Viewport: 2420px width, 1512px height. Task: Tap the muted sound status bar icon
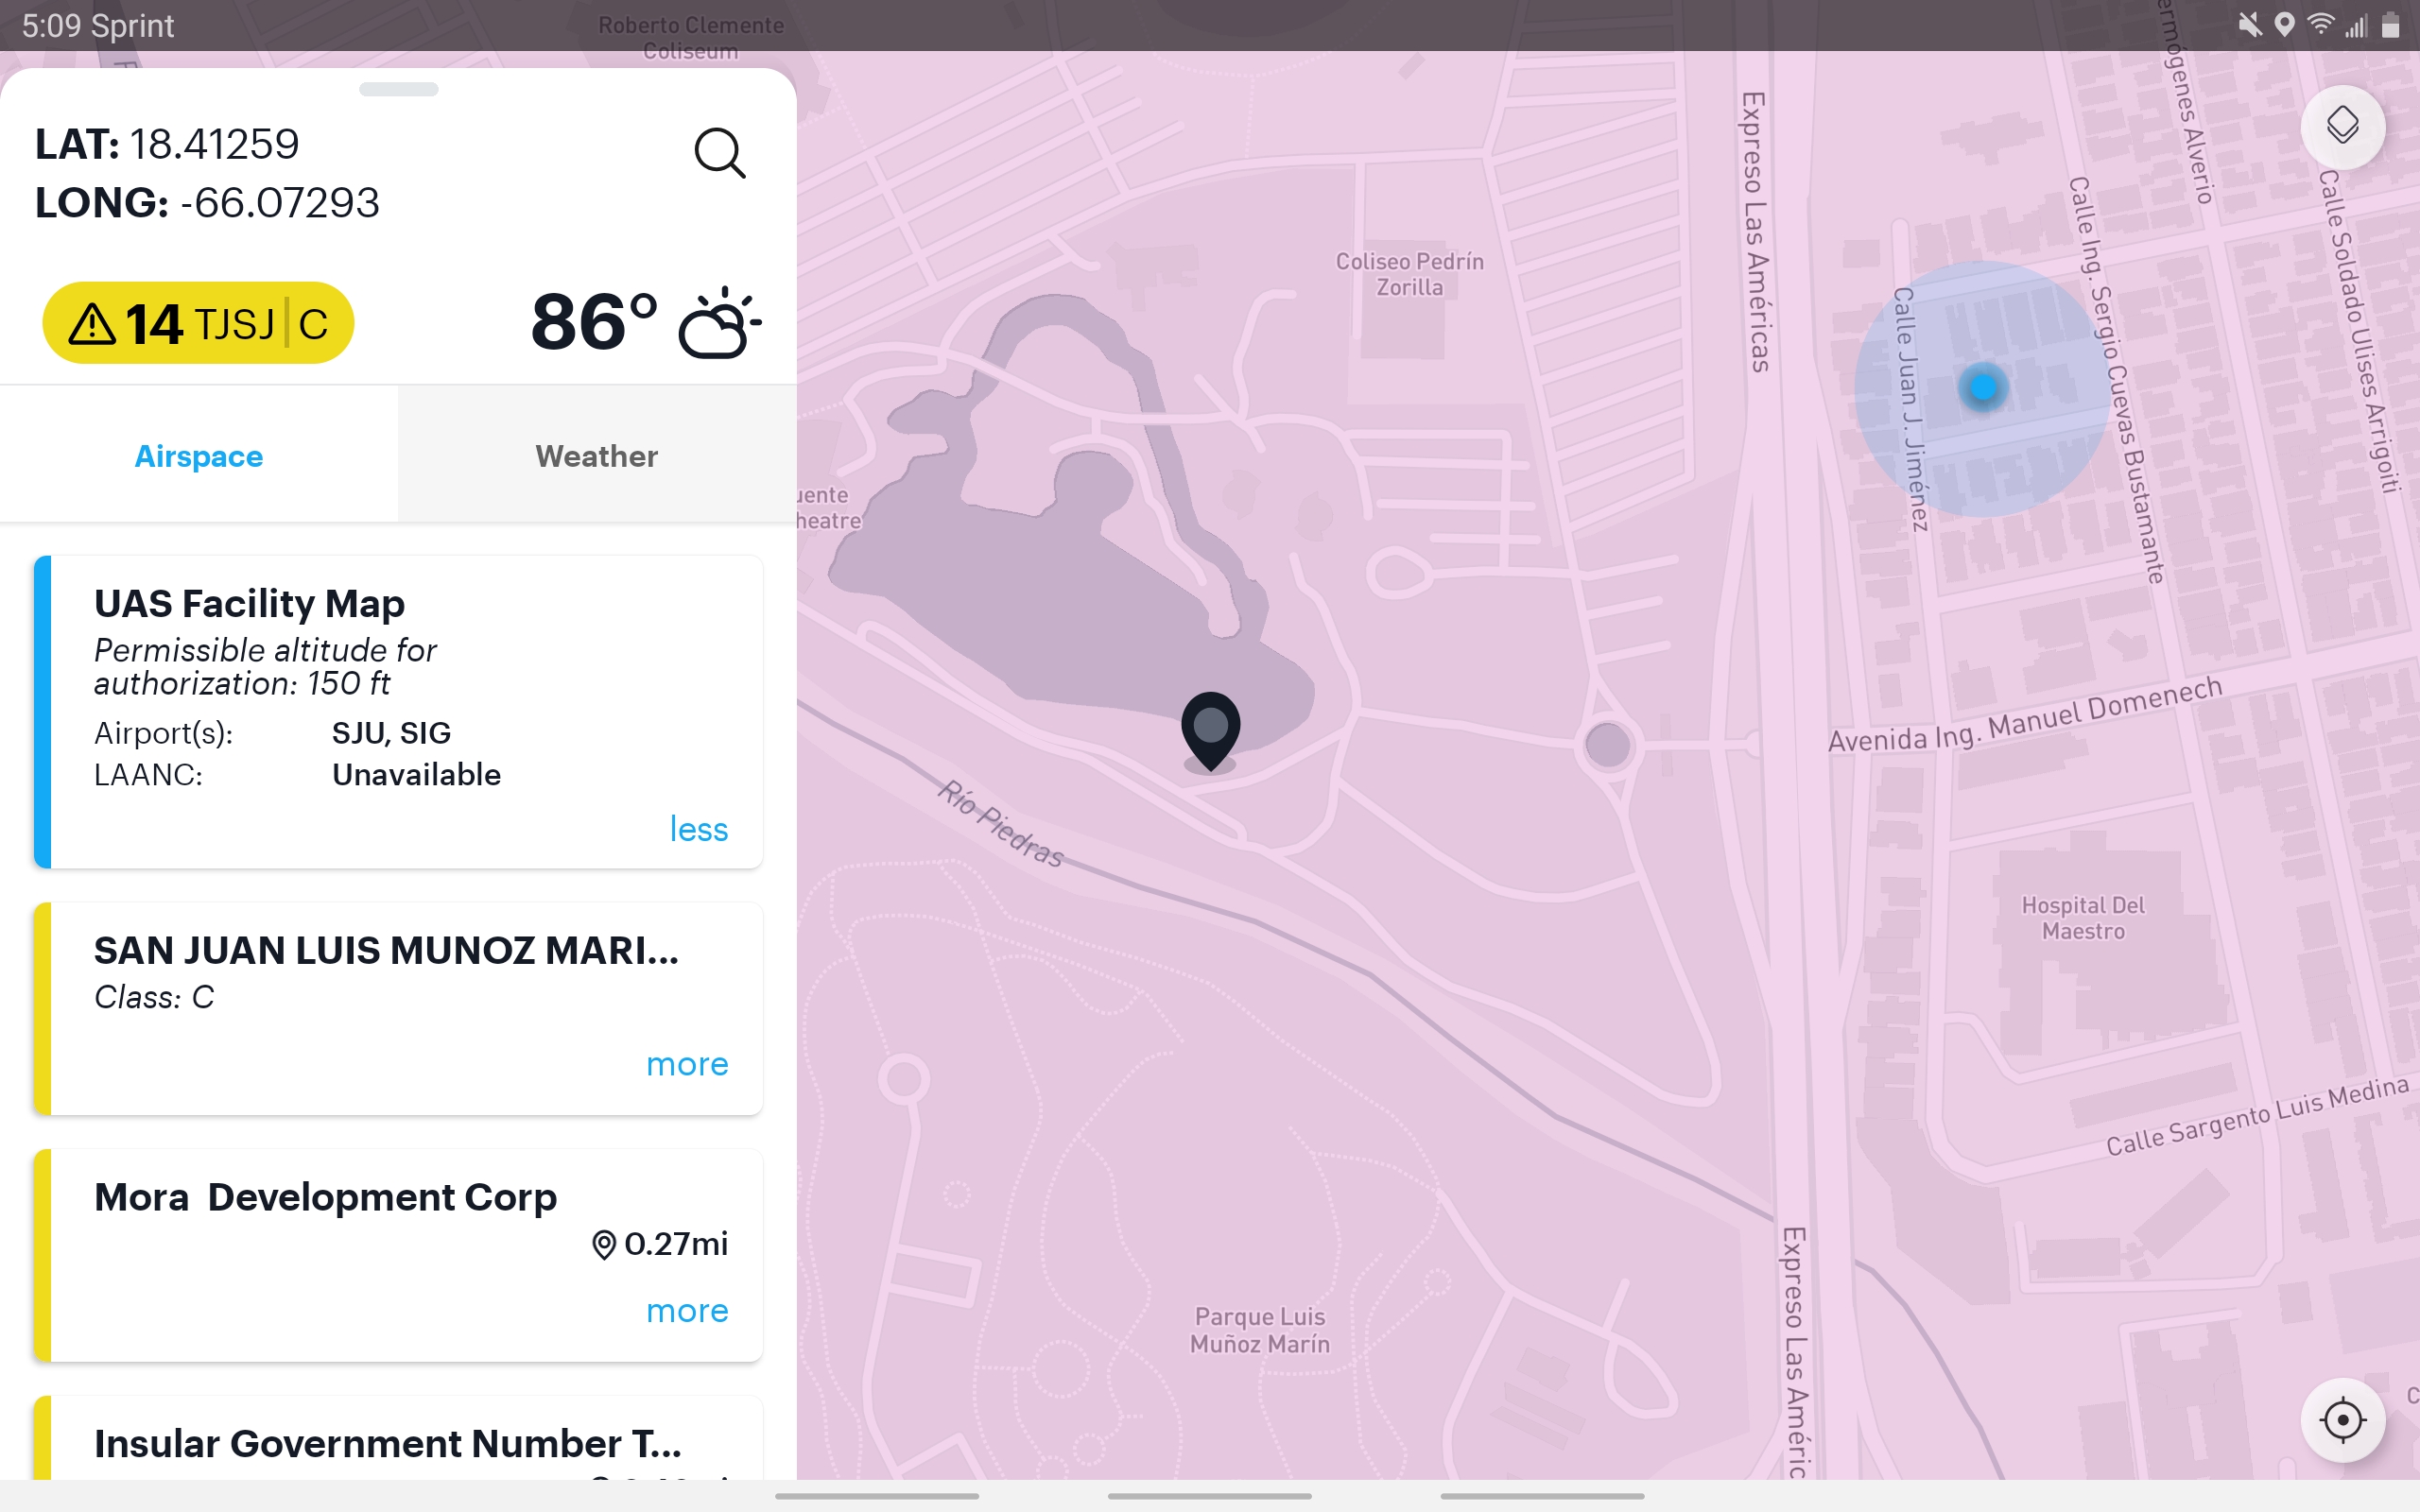2250,25
